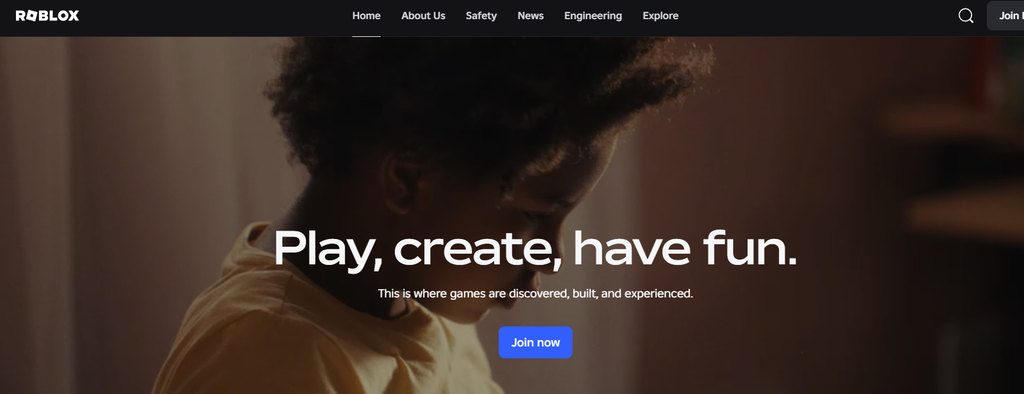Open the News section
The width and height of the screenshot is (1024, 394).
pos(530,16)
